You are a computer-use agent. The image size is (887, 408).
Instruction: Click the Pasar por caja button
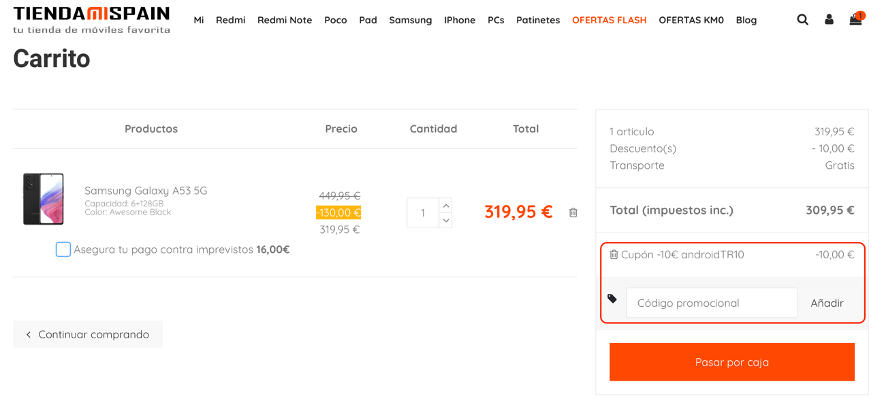pyautogui.click(x=732, y=362)
